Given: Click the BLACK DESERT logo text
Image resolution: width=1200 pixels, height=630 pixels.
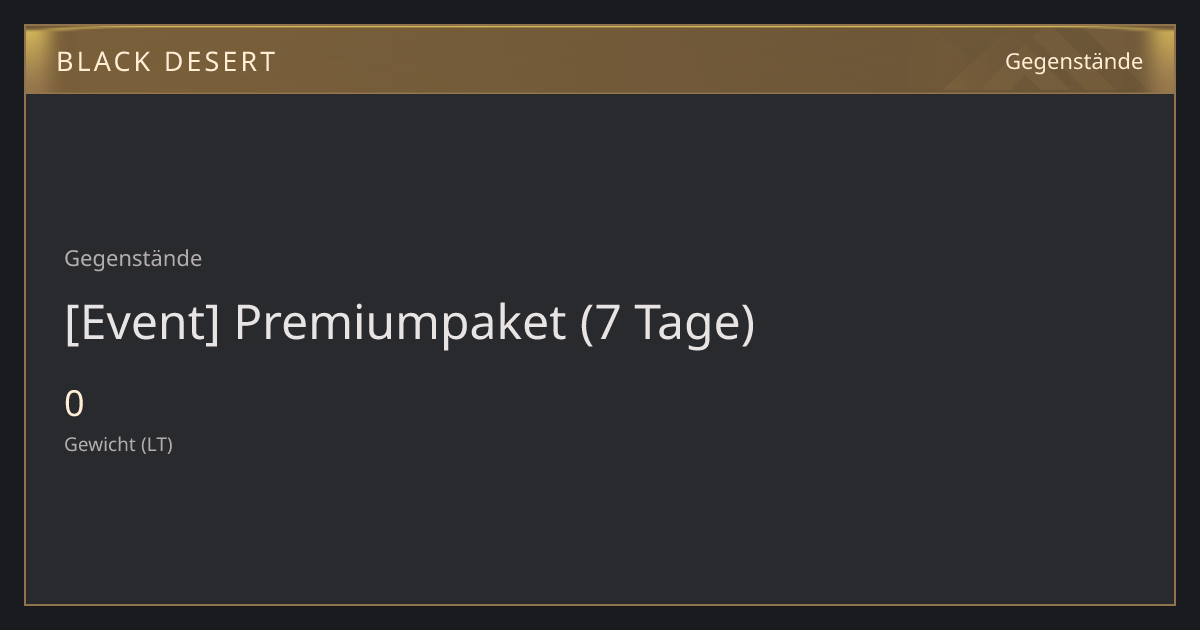Looking at the screenshot, I should (x=166, y=62).
